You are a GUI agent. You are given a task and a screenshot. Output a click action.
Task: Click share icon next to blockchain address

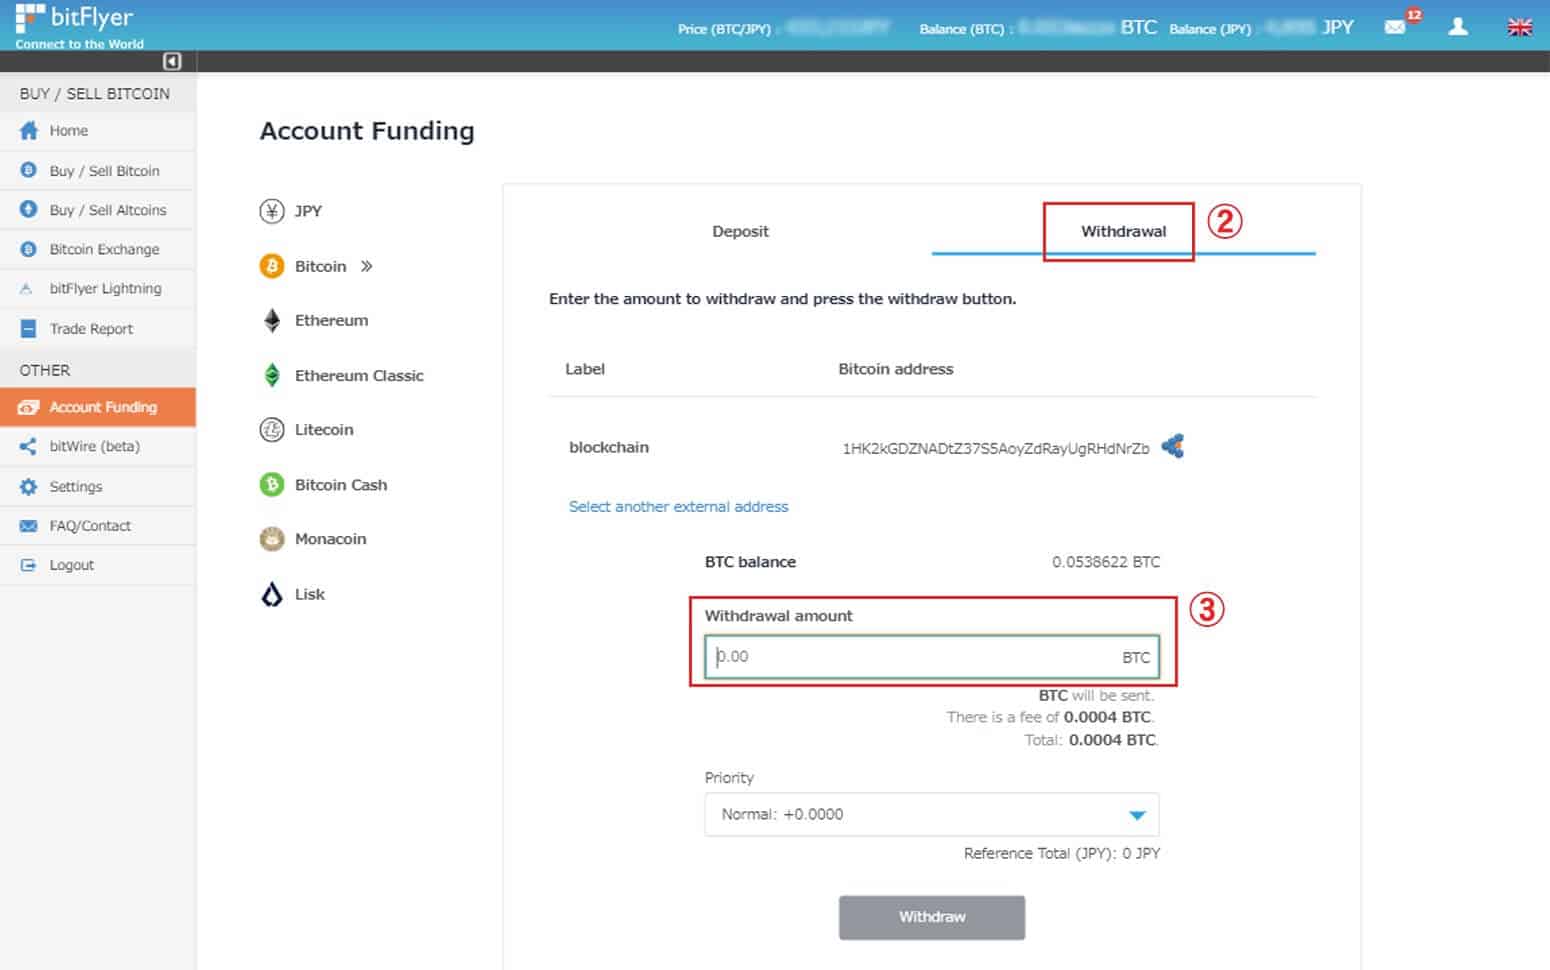(1173, 446)
